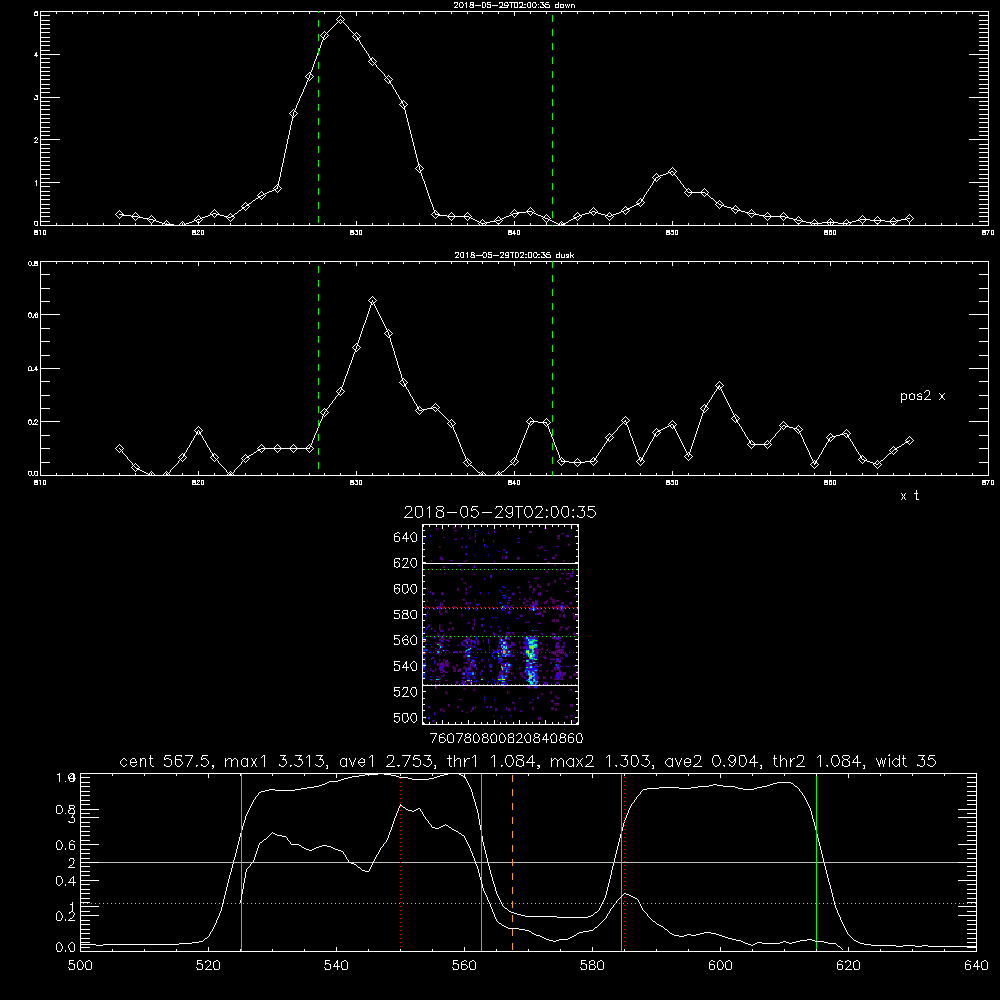Click the bottom plot x-axis label 620
The width and height of the screenshot is (1000, 1000).
tap(848, 966)
